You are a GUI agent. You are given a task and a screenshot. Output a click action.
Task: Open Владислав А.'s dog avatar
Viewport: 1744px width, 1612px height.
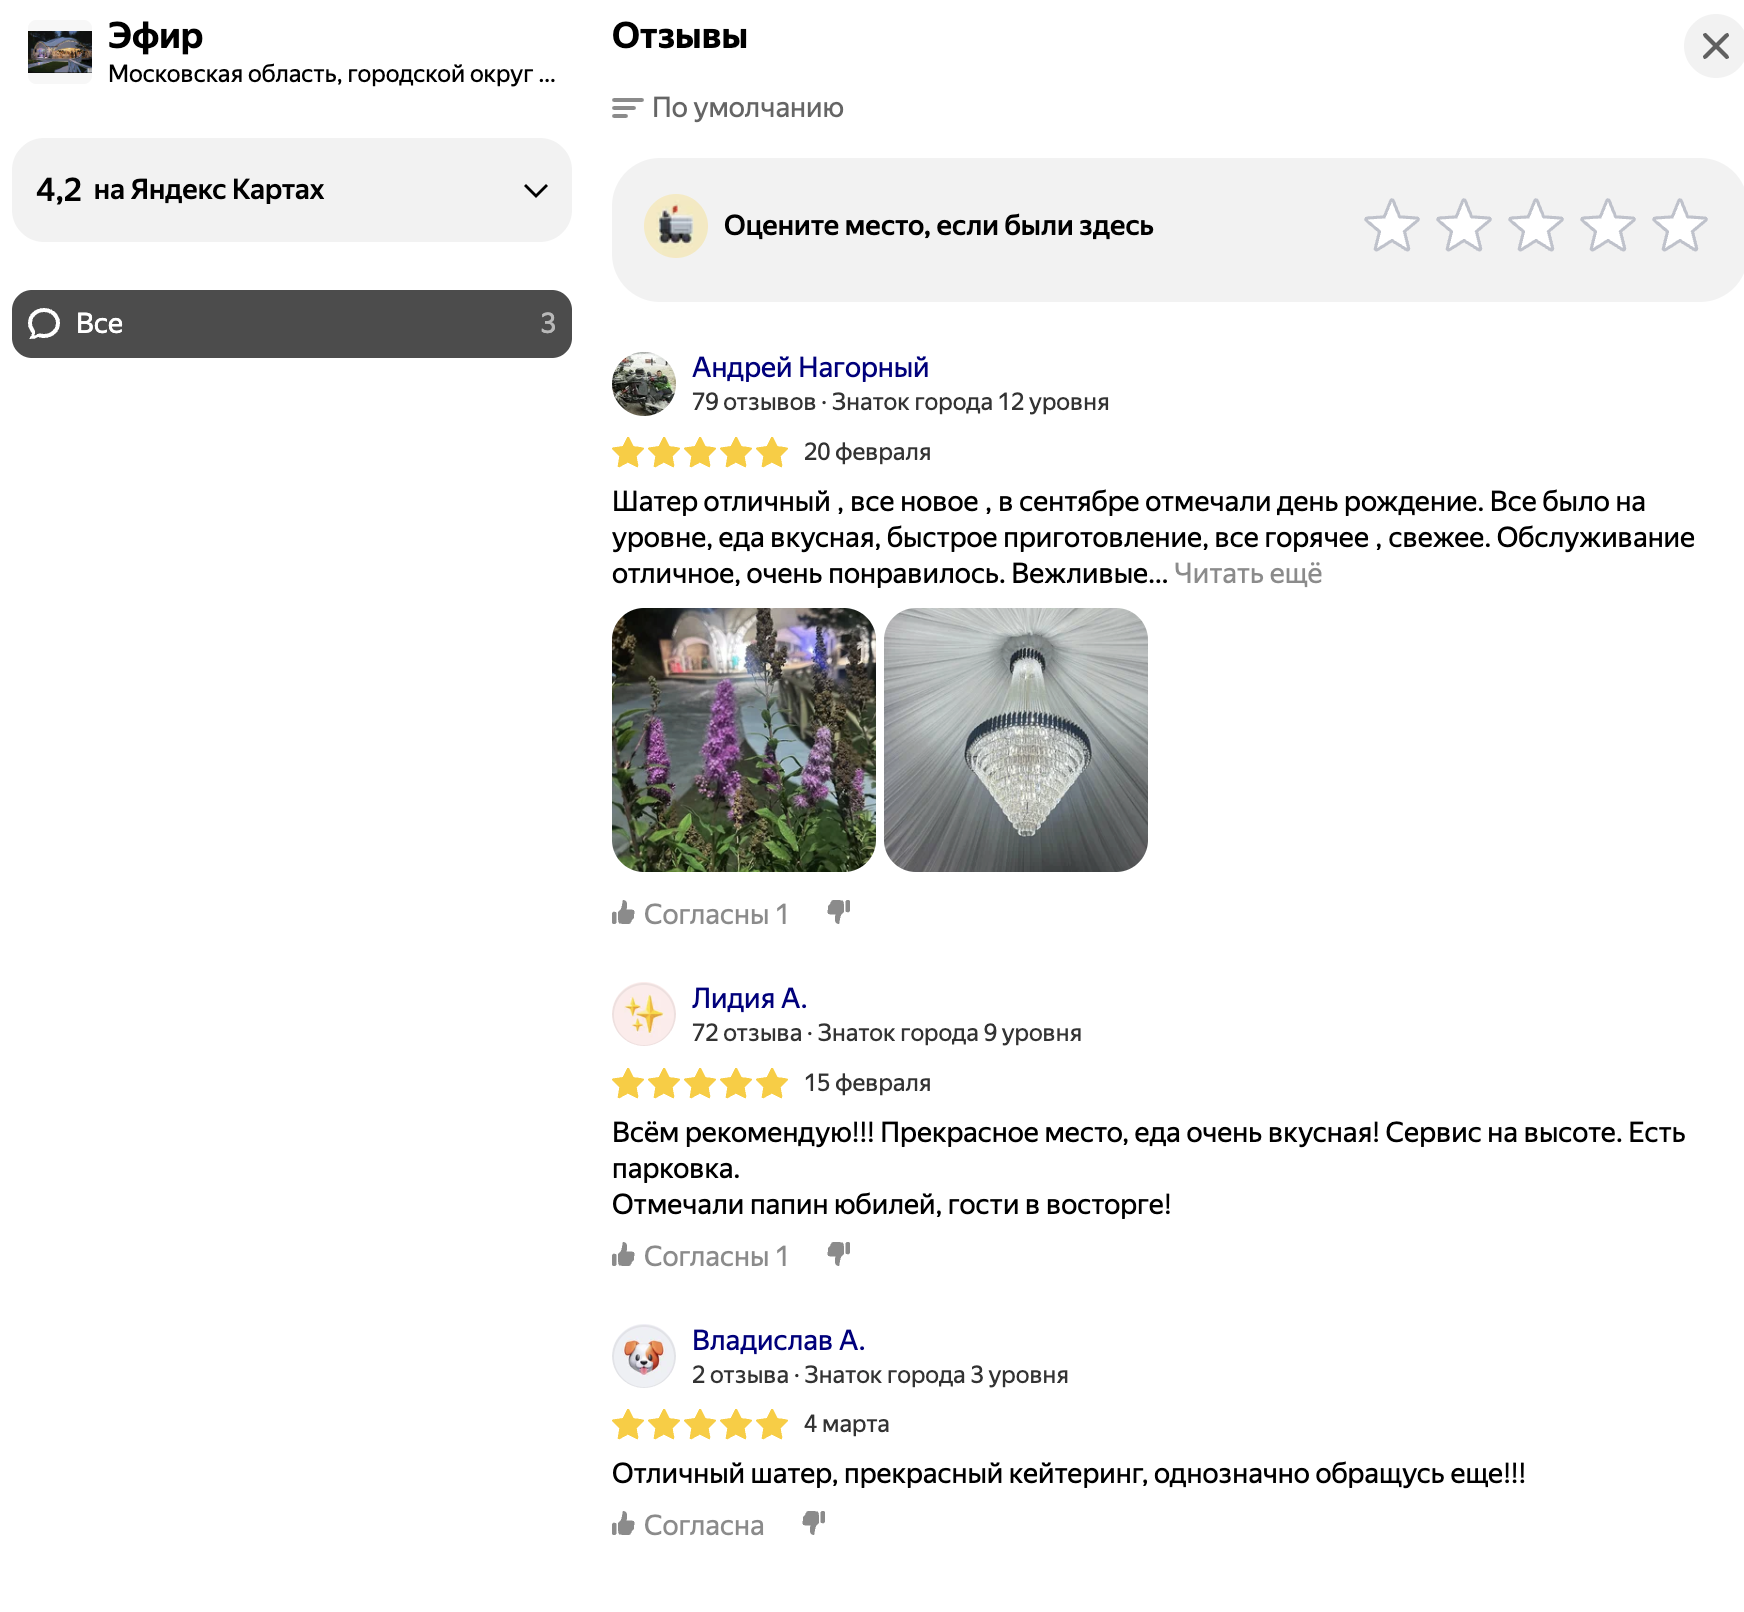coord(644,1356)
